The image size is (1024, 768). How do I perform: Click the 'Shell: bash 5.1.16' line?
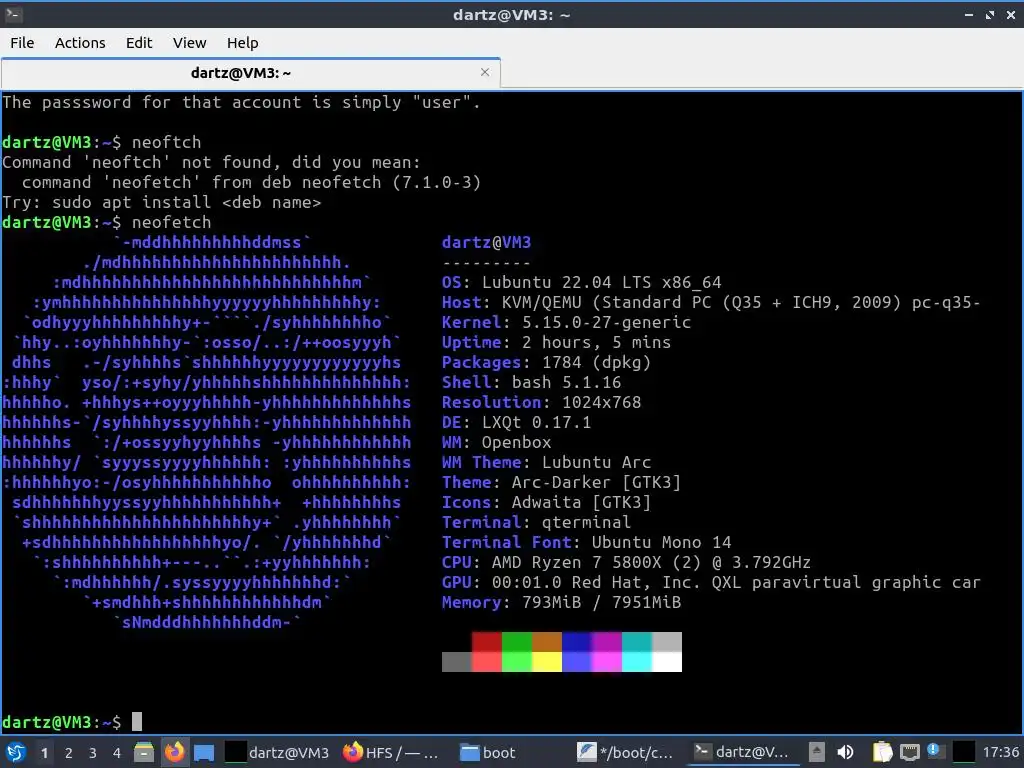531,382
